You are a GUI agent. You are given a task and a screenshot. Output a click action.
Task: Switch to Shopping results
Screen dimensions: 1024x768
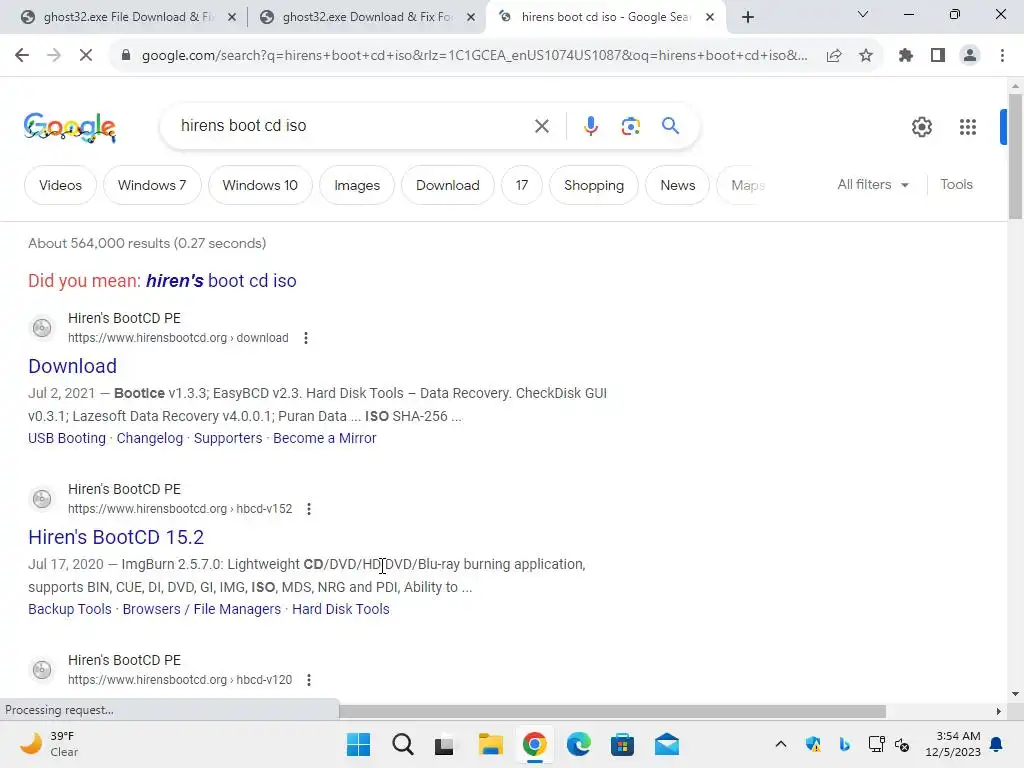[594, 185]
